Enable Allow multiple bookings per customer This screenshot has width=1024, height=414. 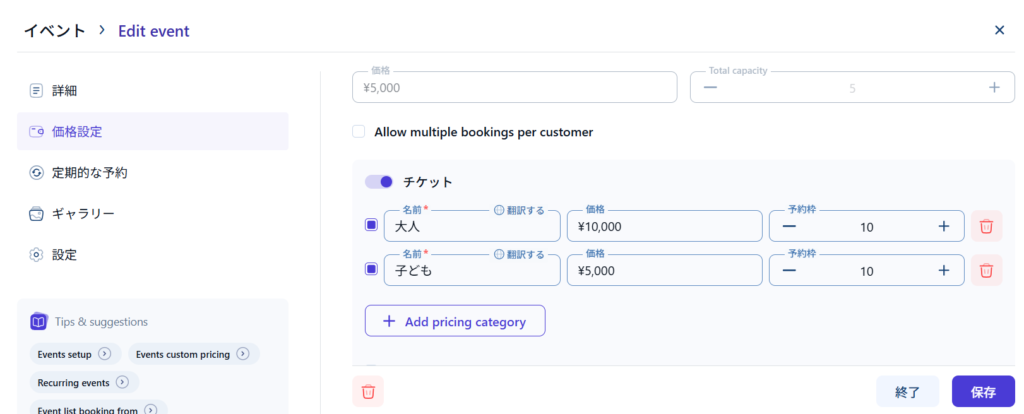click(359, 132)
